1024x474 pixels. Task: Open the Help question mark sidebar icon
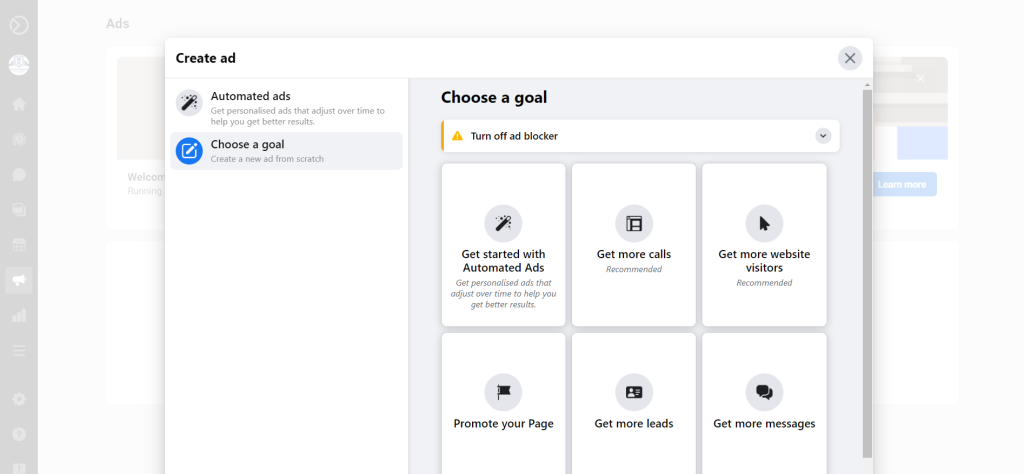click(18, 435)
